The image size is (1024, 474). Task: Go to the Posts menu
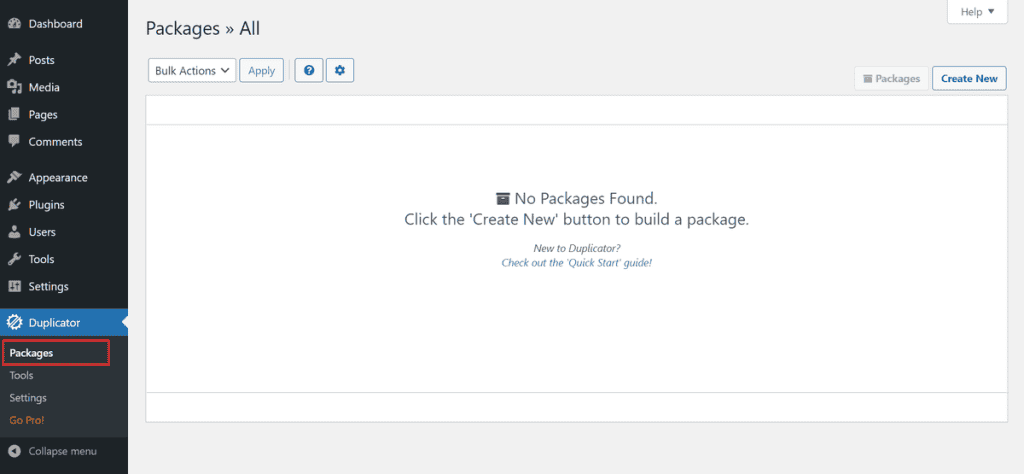64,60
